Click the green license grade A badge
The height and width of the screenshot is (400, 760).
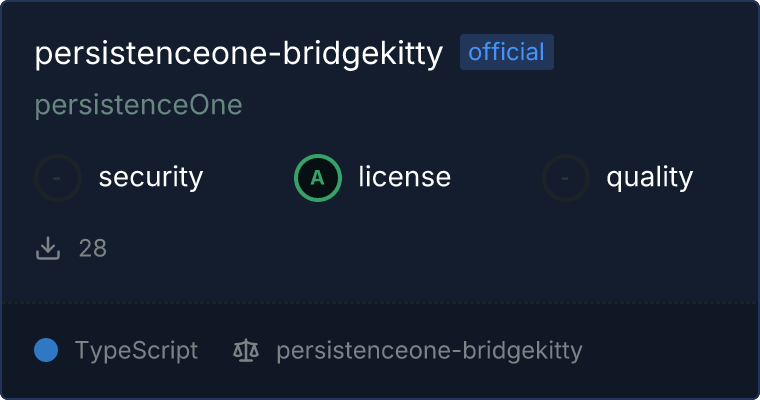318,178
